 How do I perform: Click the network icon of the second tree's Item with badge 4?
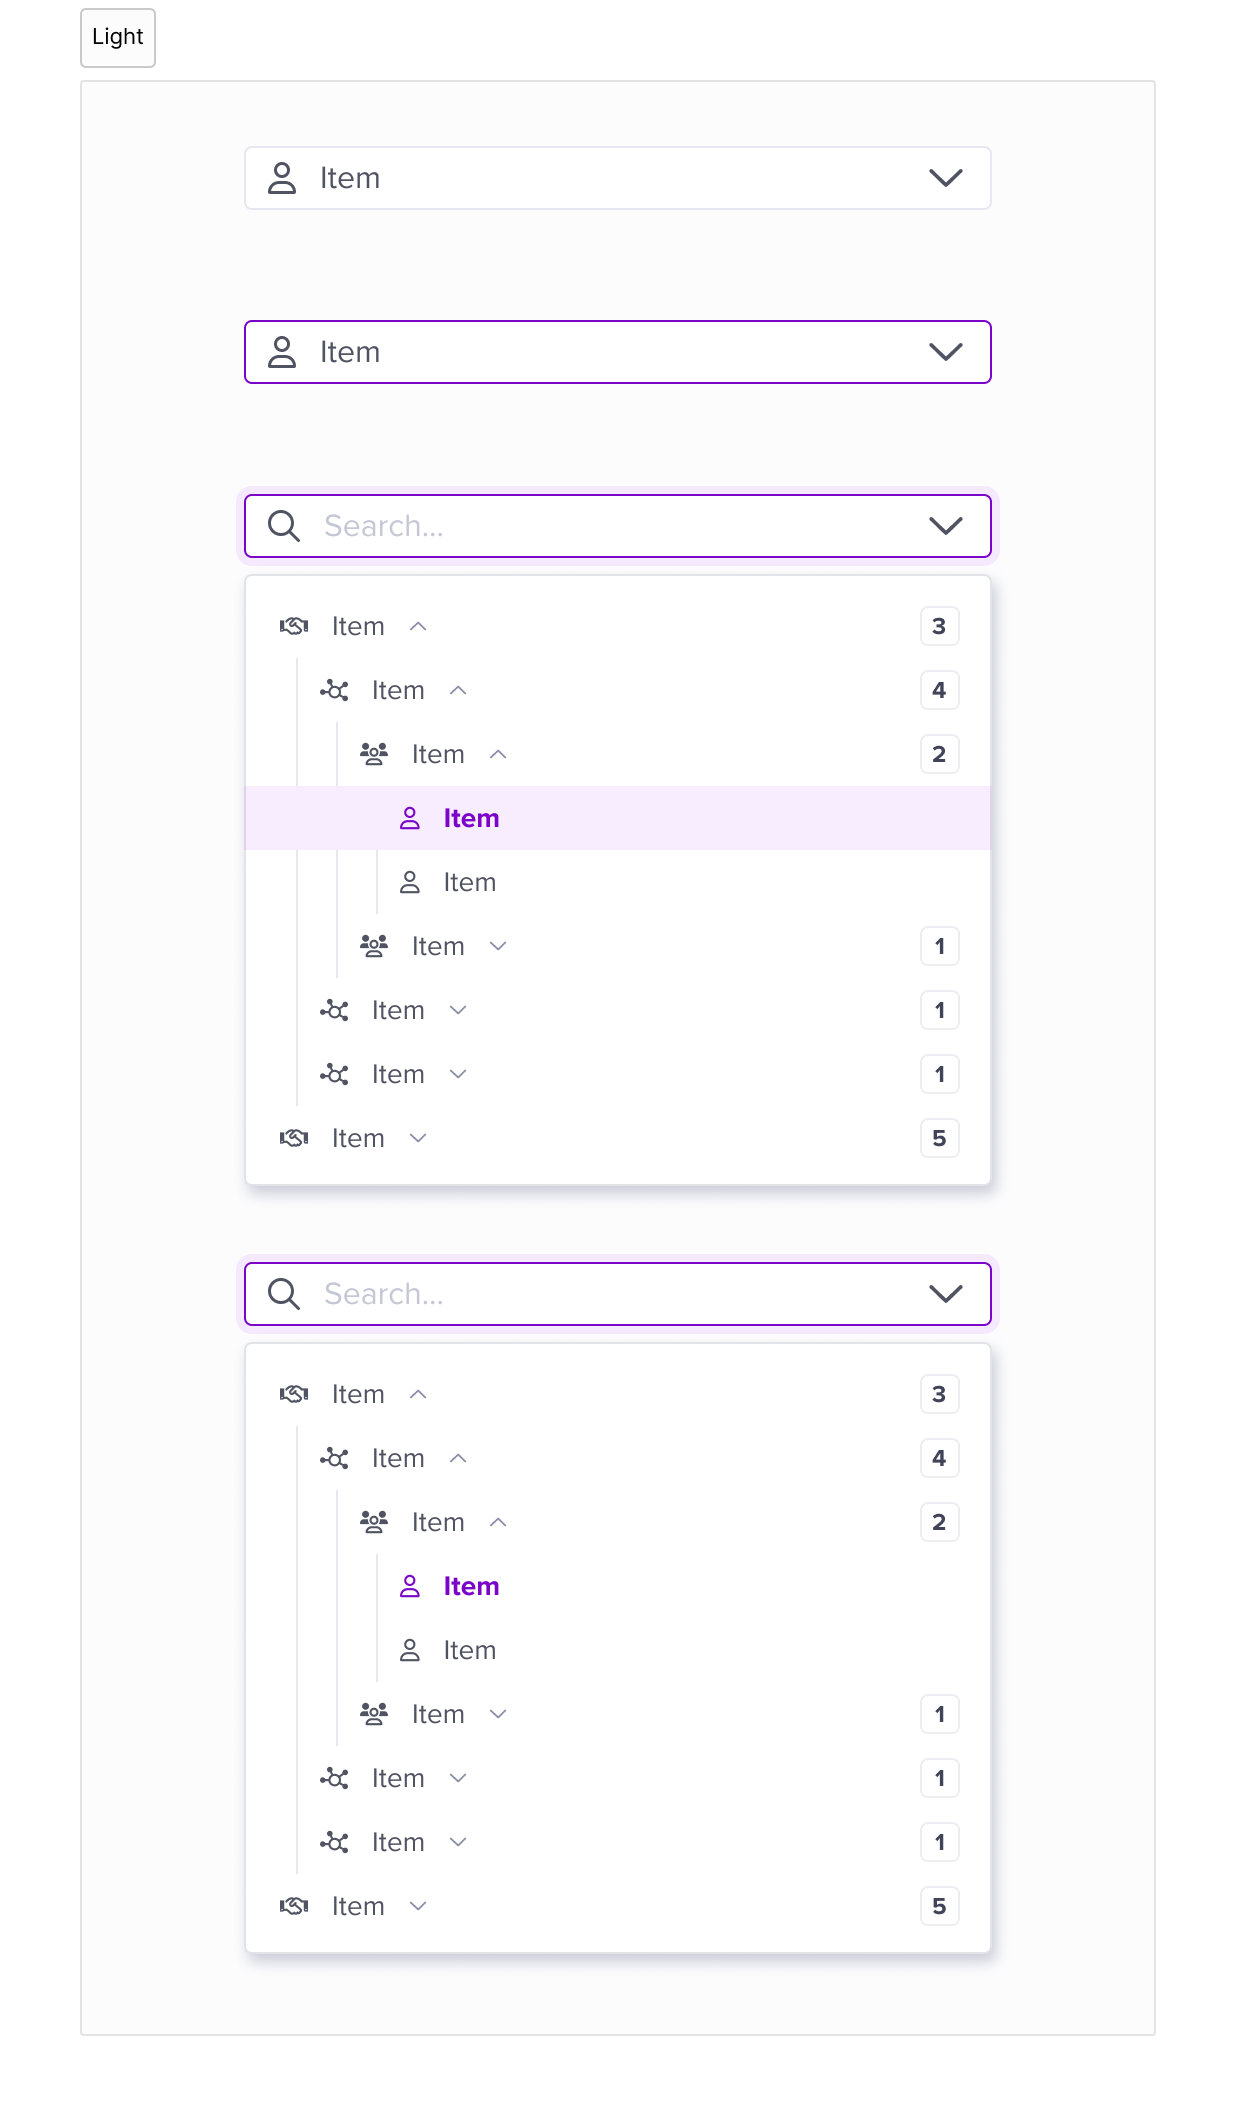(x=334, y=1458)
